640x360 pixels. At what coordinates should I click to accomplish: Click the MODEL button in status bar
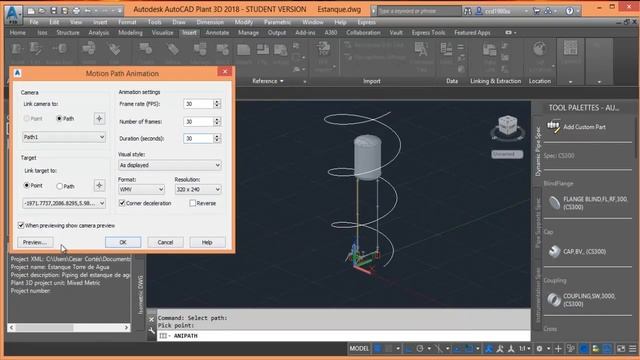(x=359, y=349)
